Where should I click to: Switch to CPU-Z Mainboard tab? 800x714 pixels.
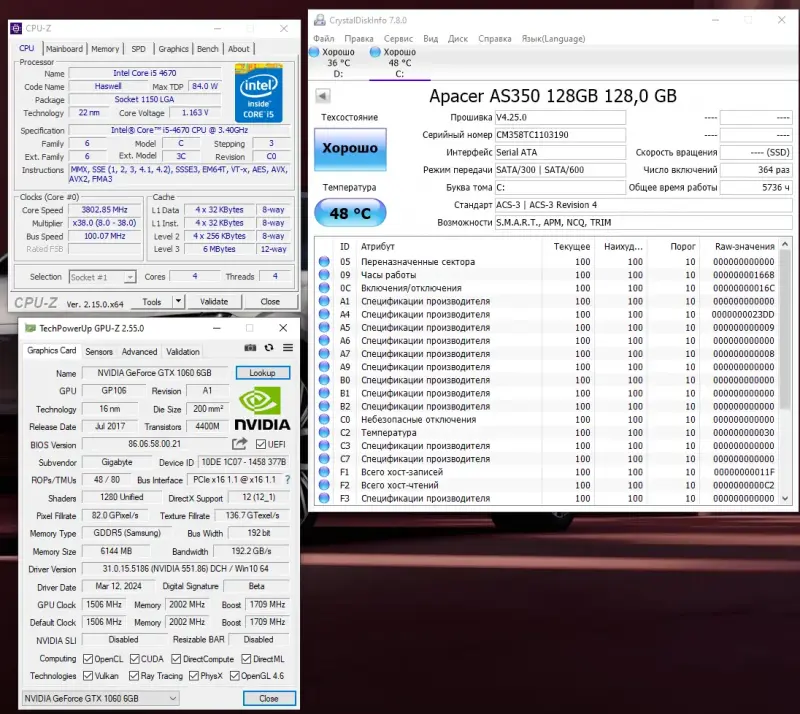tap(64, 49)
